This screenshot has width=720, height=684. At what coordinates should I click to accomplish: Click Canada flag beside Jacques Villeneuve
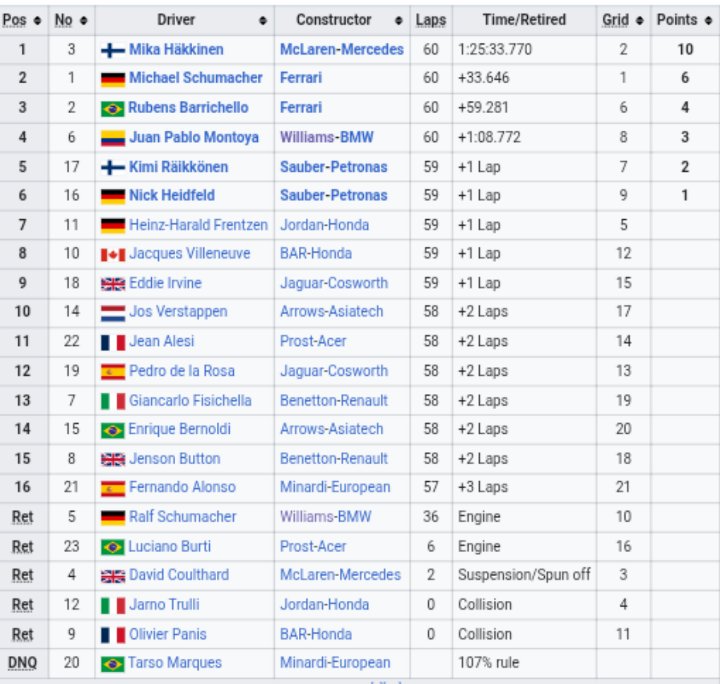tap(113, 255)
